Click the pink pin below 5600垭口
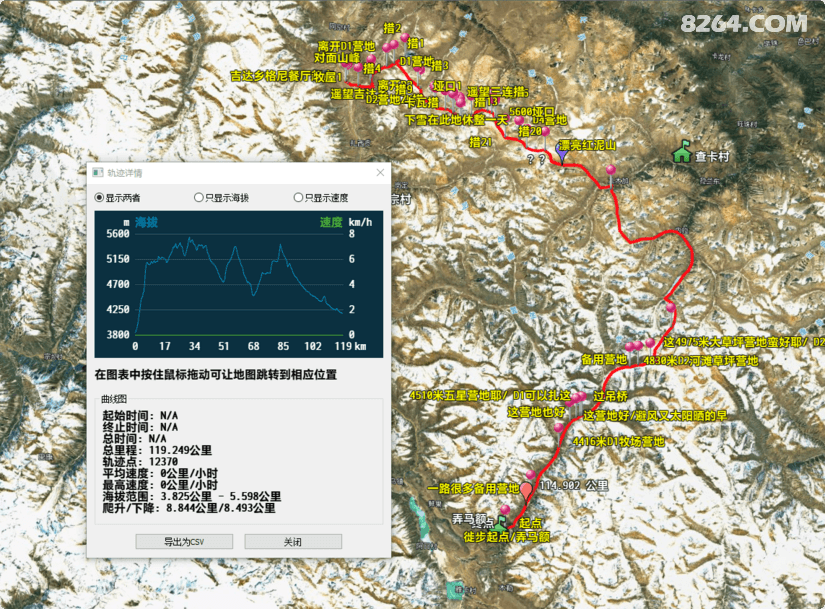Screen dimensions: 825x609 pyautogui.click(x=519, y=121)
